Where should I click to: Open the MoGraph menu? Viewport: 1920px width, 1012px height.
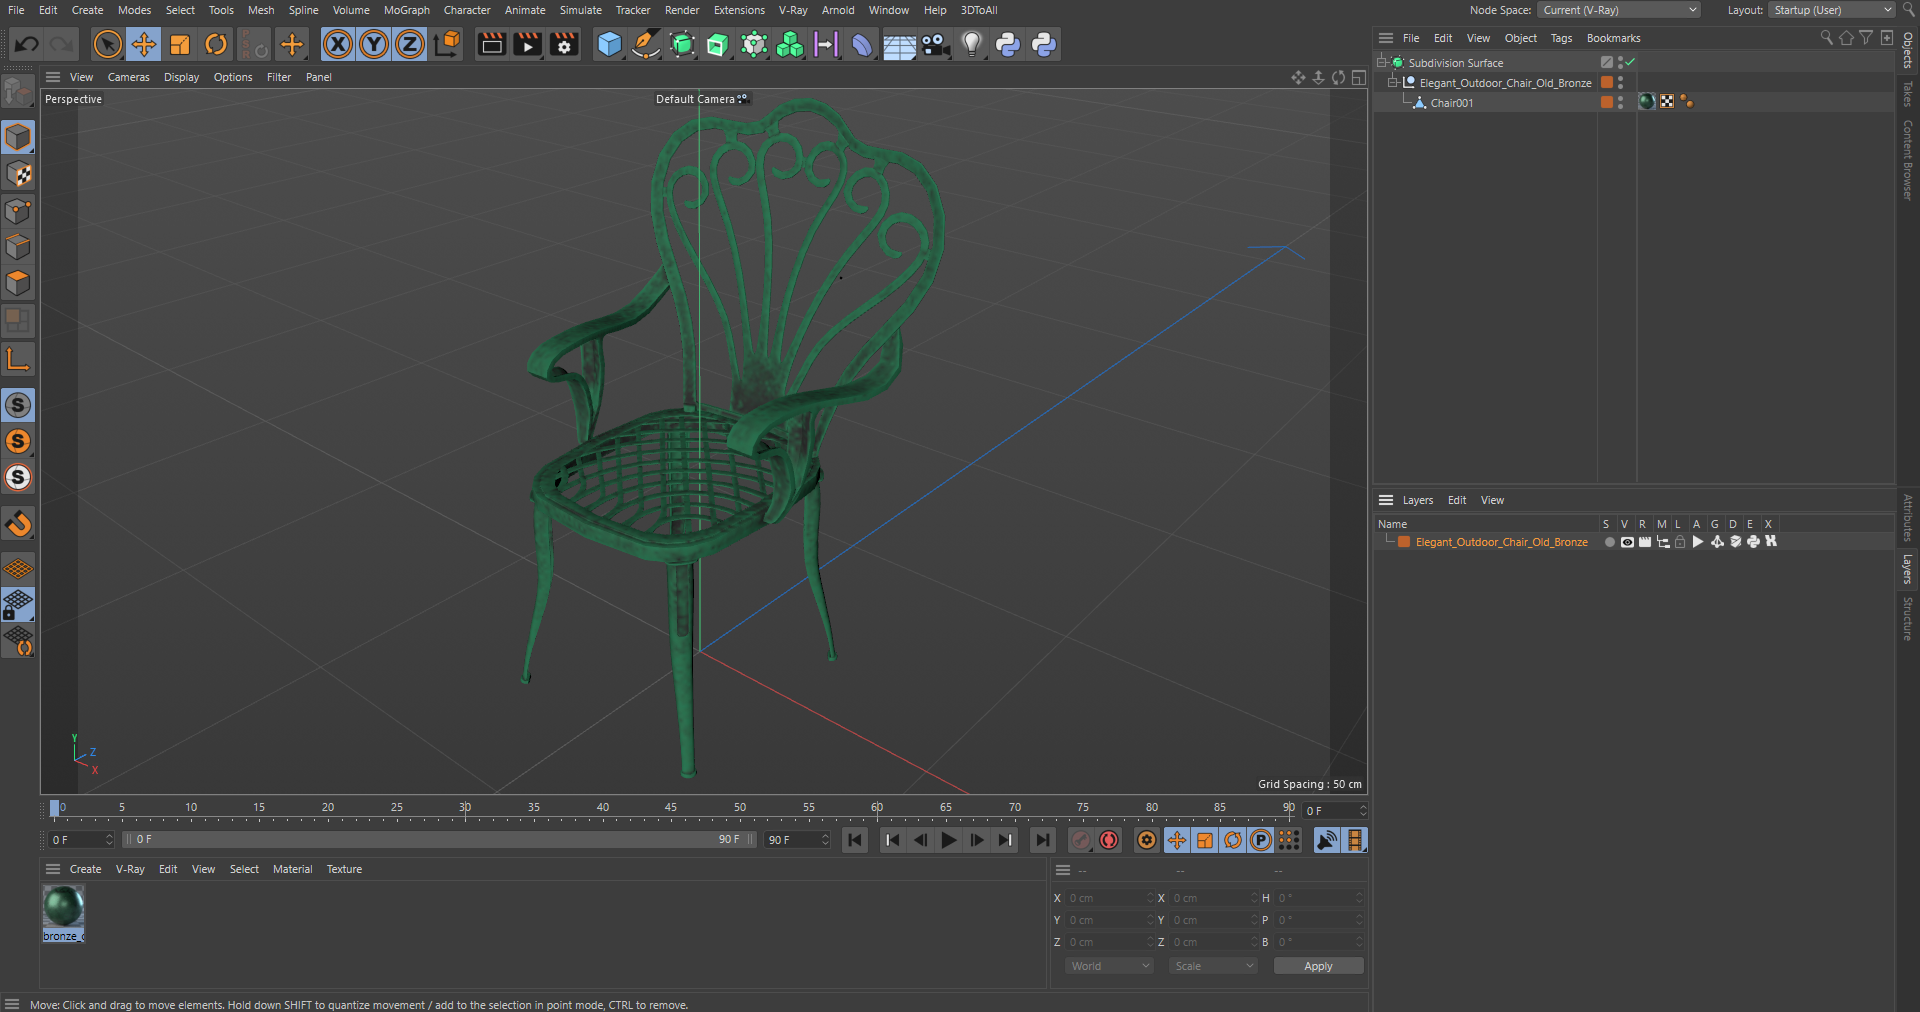tap(406, 10)
